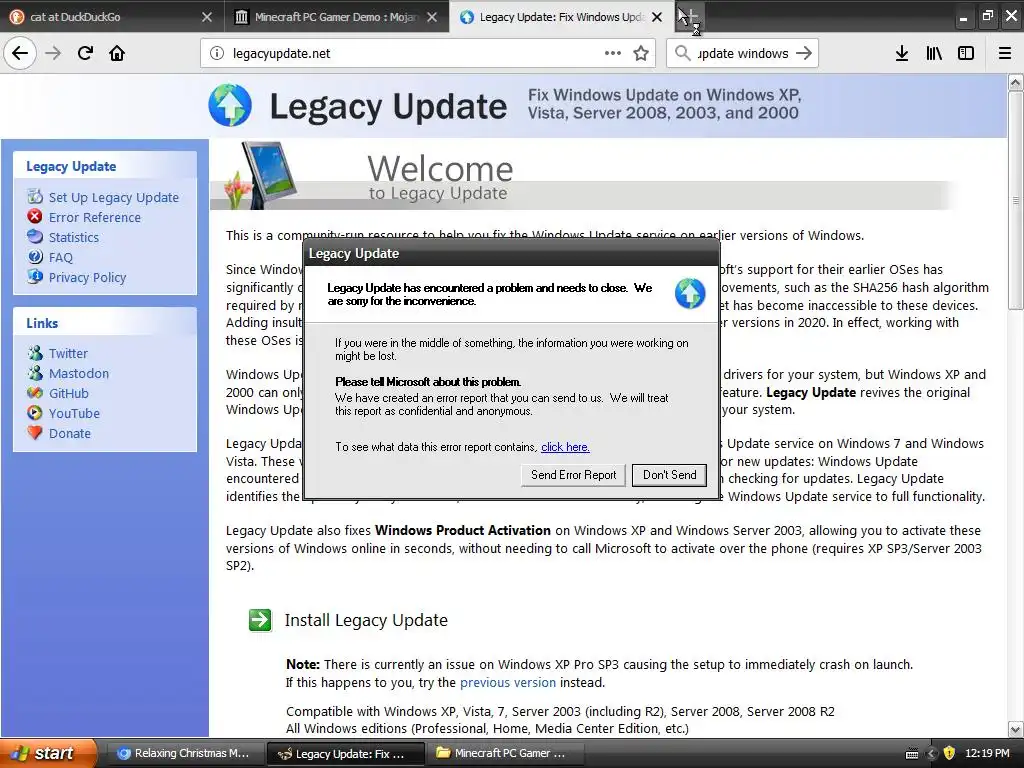Open the FAQ sidebar link

click(61, 257)
